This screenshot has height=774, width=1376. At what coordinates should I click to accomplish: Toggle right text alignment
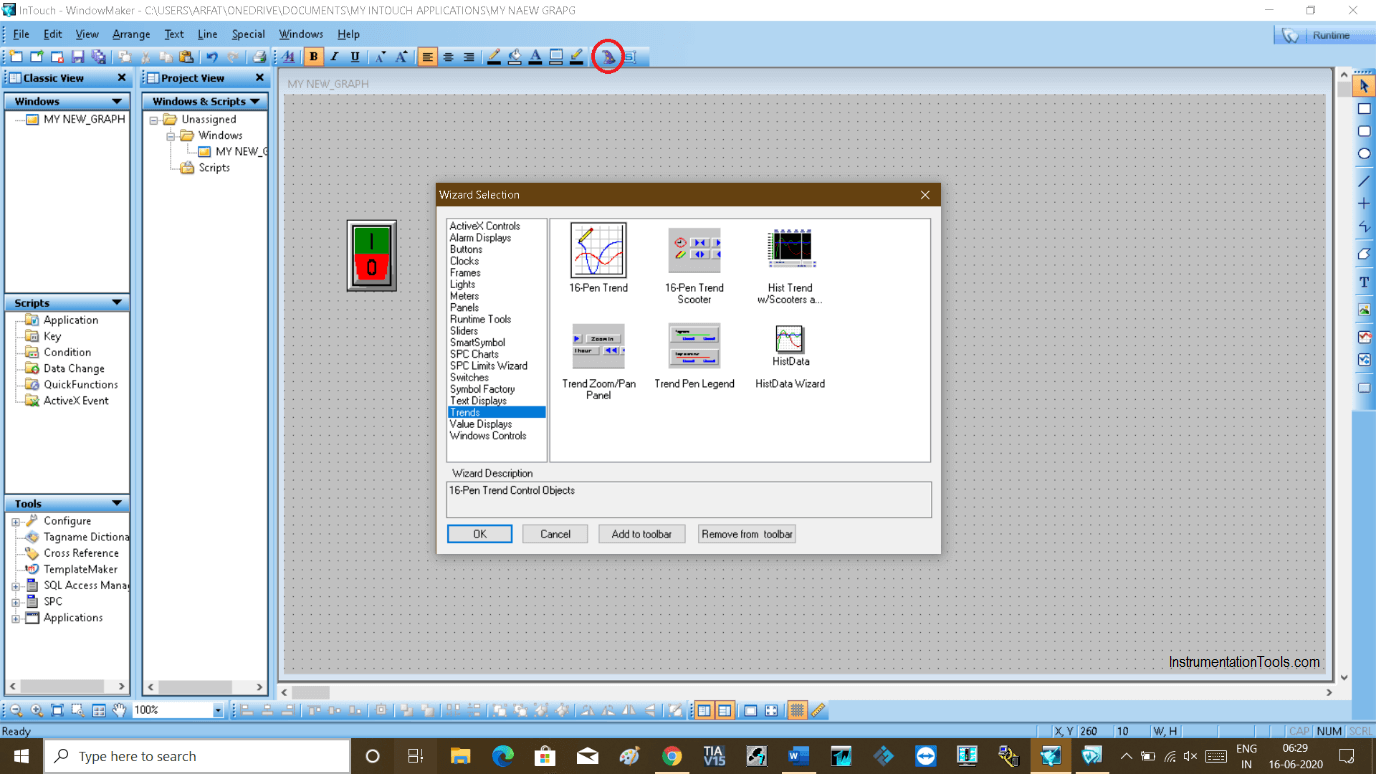coord(469,57)
